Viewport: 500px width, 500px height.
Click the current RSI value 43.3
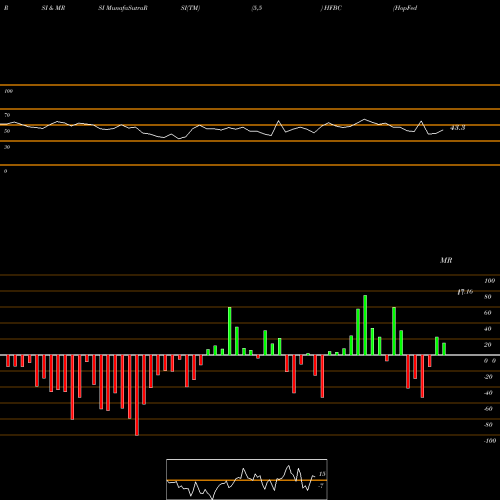457,128
